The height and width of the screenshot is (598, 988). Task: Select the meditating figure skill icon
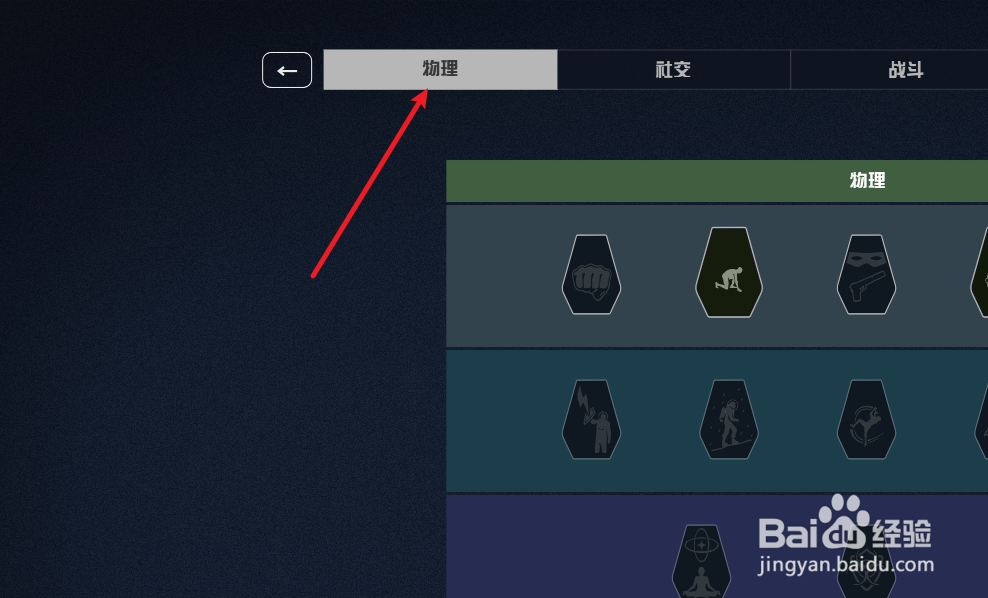coord(701,561)
